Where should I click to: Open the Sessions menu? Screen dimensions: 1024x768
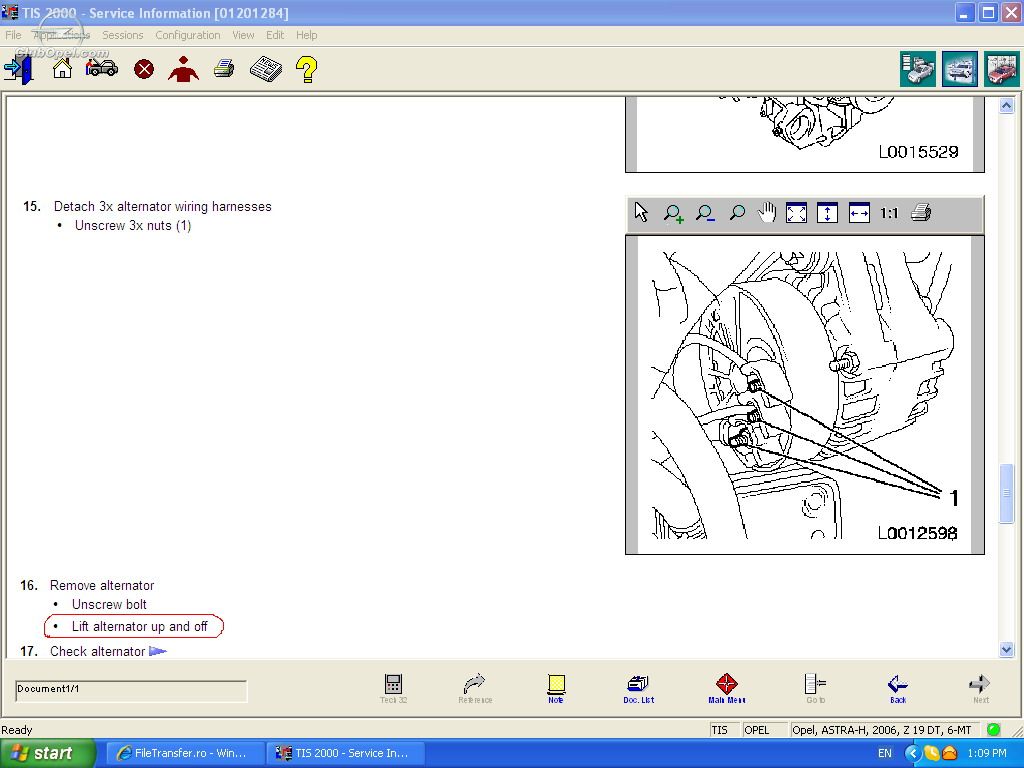click(x=122, y=35)
